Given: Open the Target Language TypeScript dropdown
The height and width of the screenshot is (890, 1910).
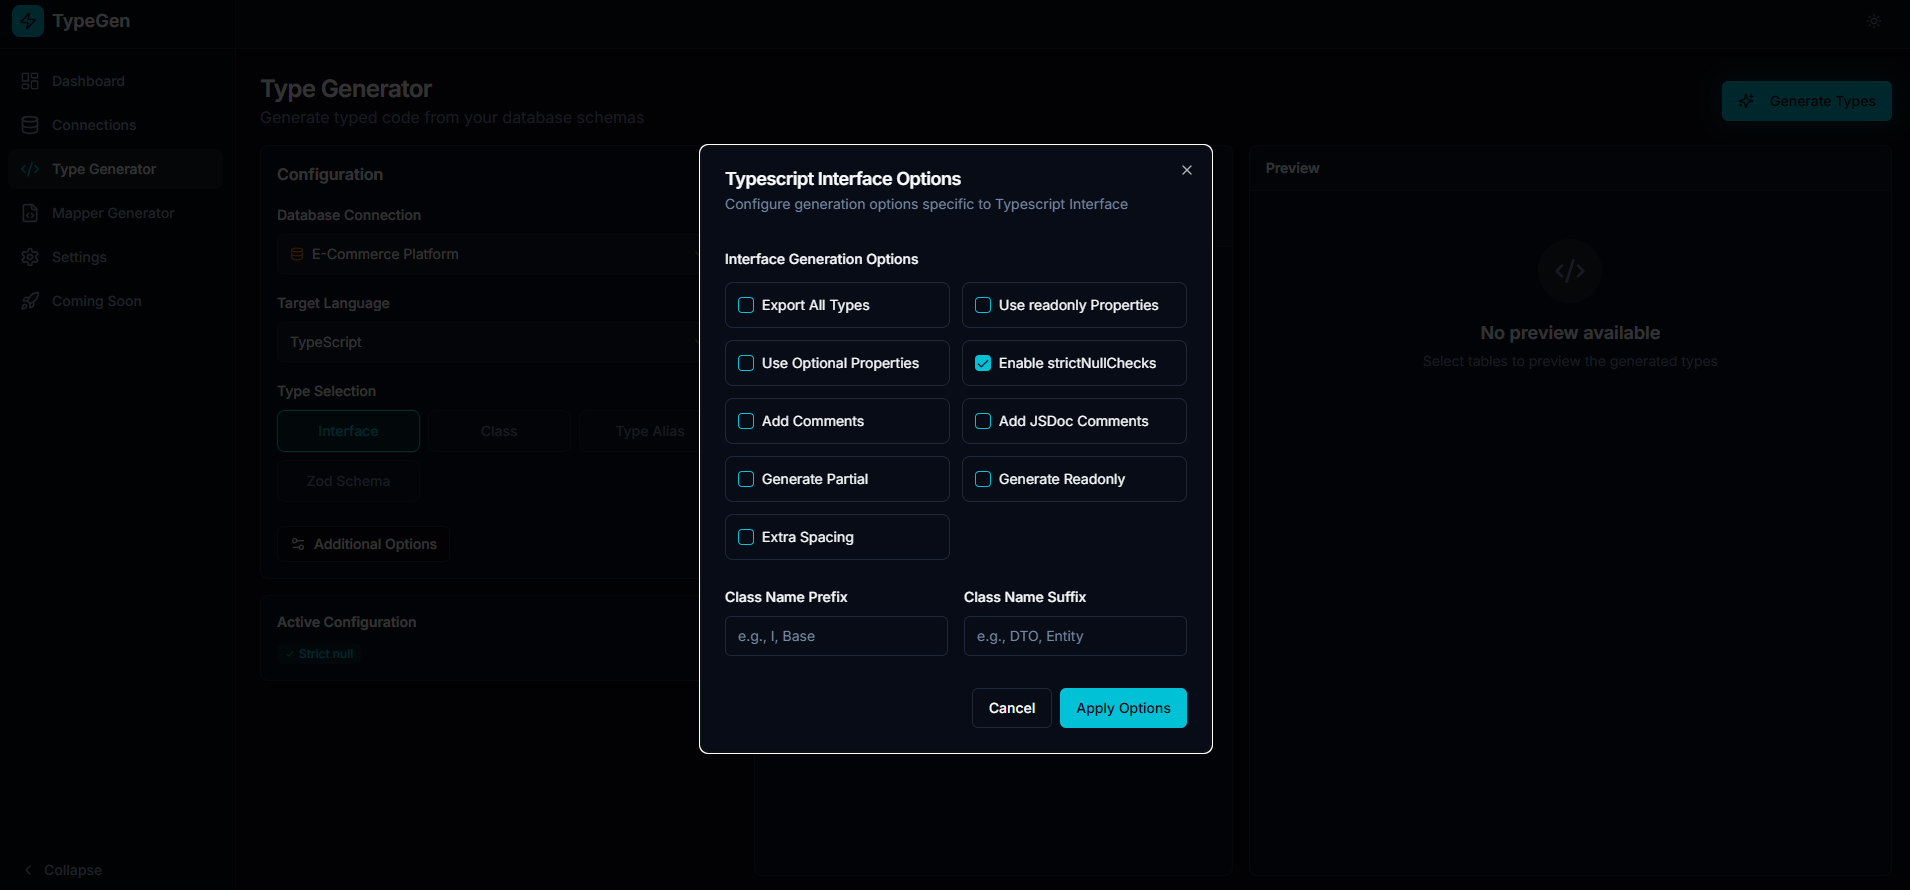Looking at the screenshot, I should [488, 342].
